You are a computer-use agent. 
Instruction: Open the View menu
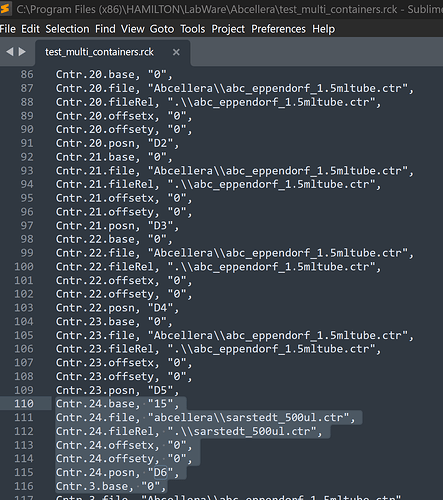[133, 29]
